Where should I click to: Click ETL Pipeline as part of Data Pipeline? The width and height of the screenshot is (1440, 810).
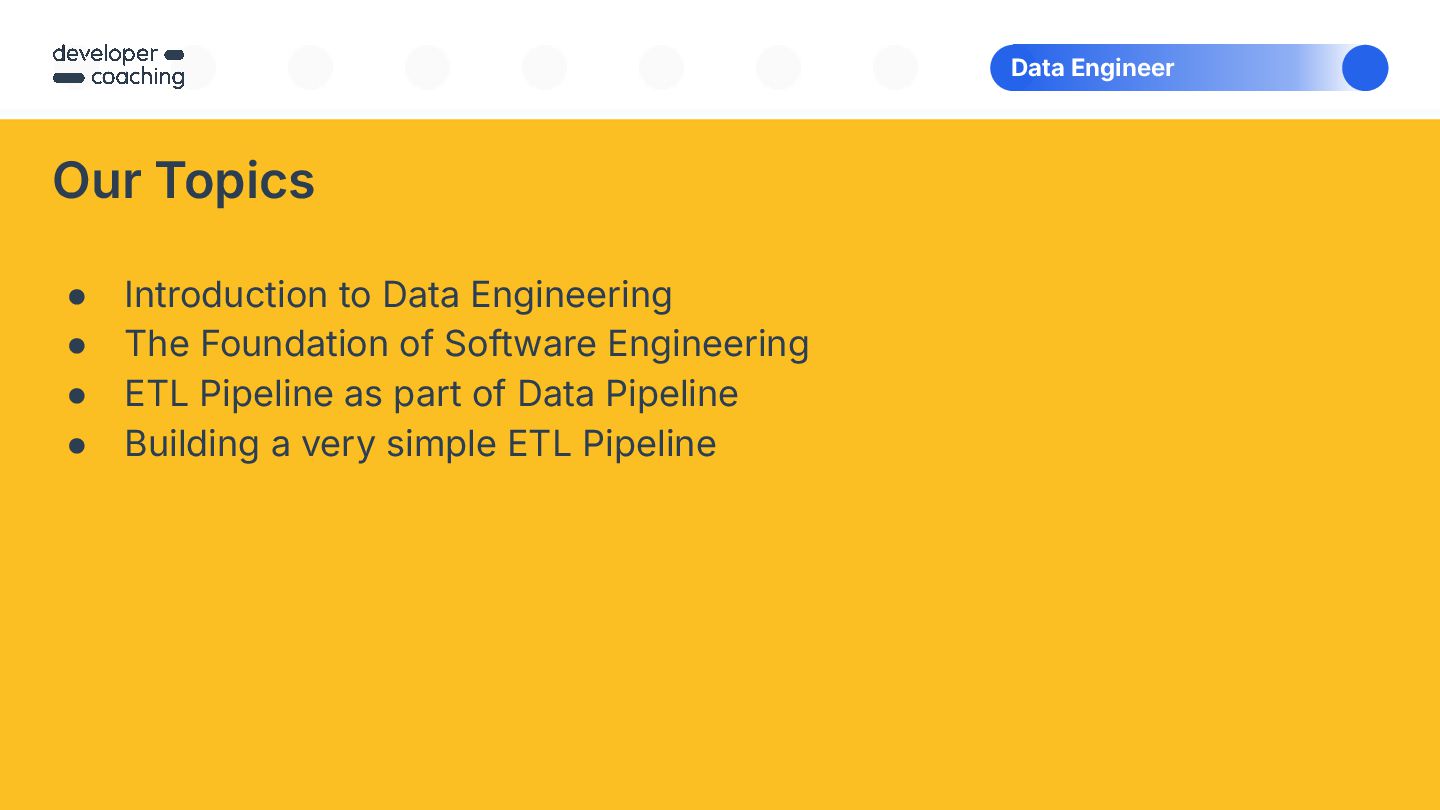[431, 394]
